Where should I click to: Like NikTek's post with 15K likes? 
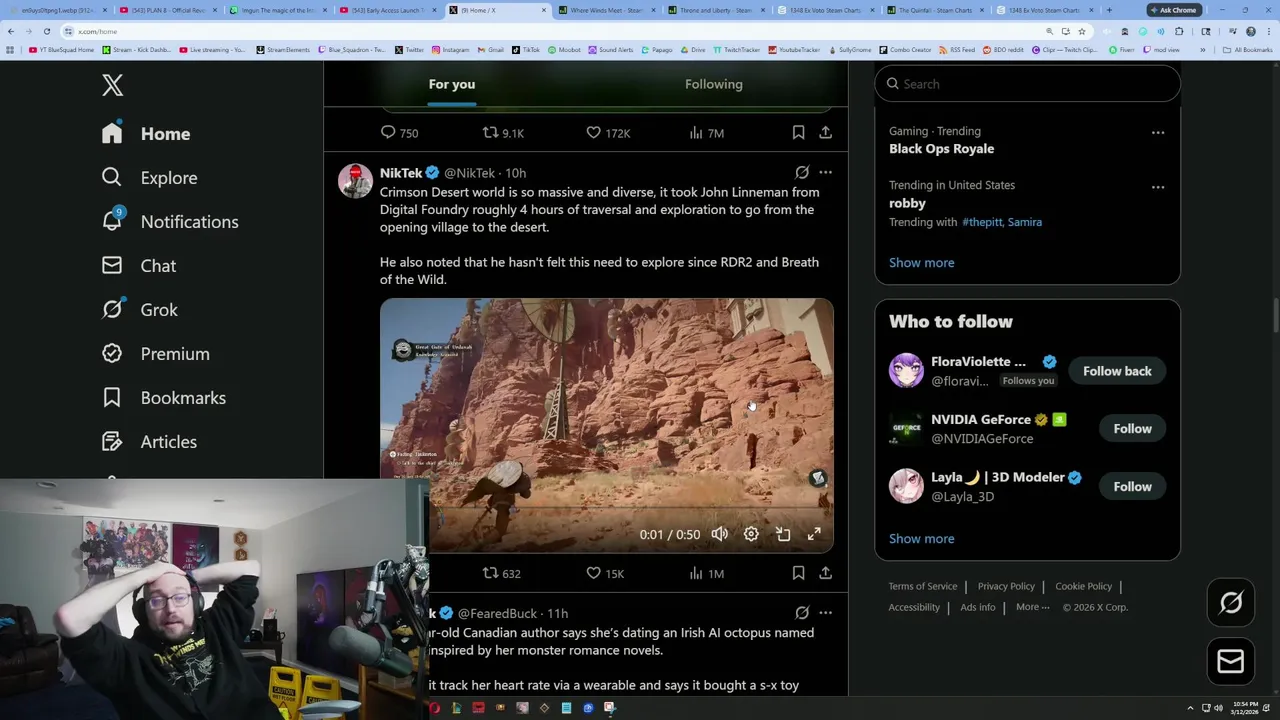pos(606,573)
